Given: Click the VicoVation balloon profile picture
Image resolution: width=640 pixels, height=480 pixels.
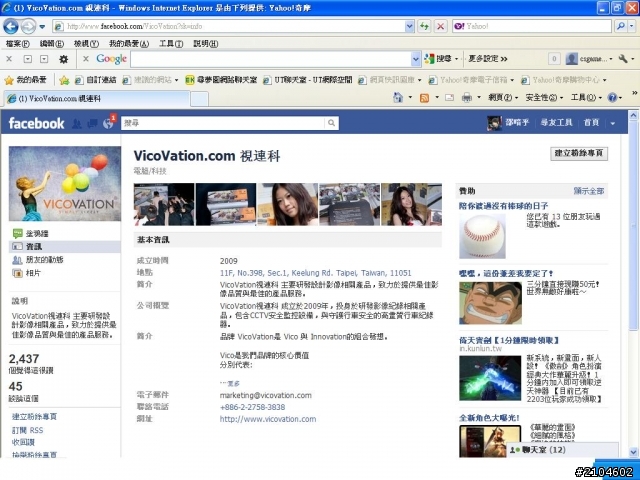Looking at the screenshot, I should [65, 184].
